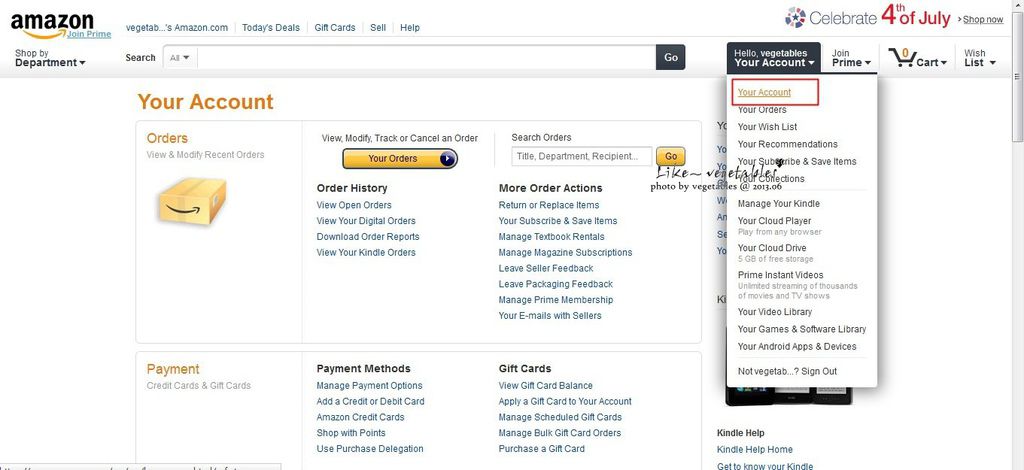Select Your Recommendations menu item
This screenshot has width=1024, height=470.
point(788,144)
